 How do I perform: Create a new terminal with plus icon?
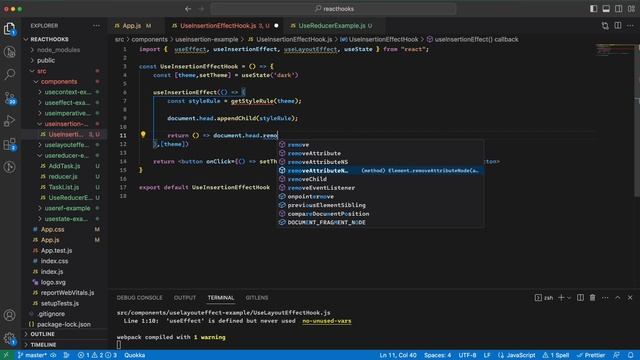pyautogui.click(x=561, y=298)
